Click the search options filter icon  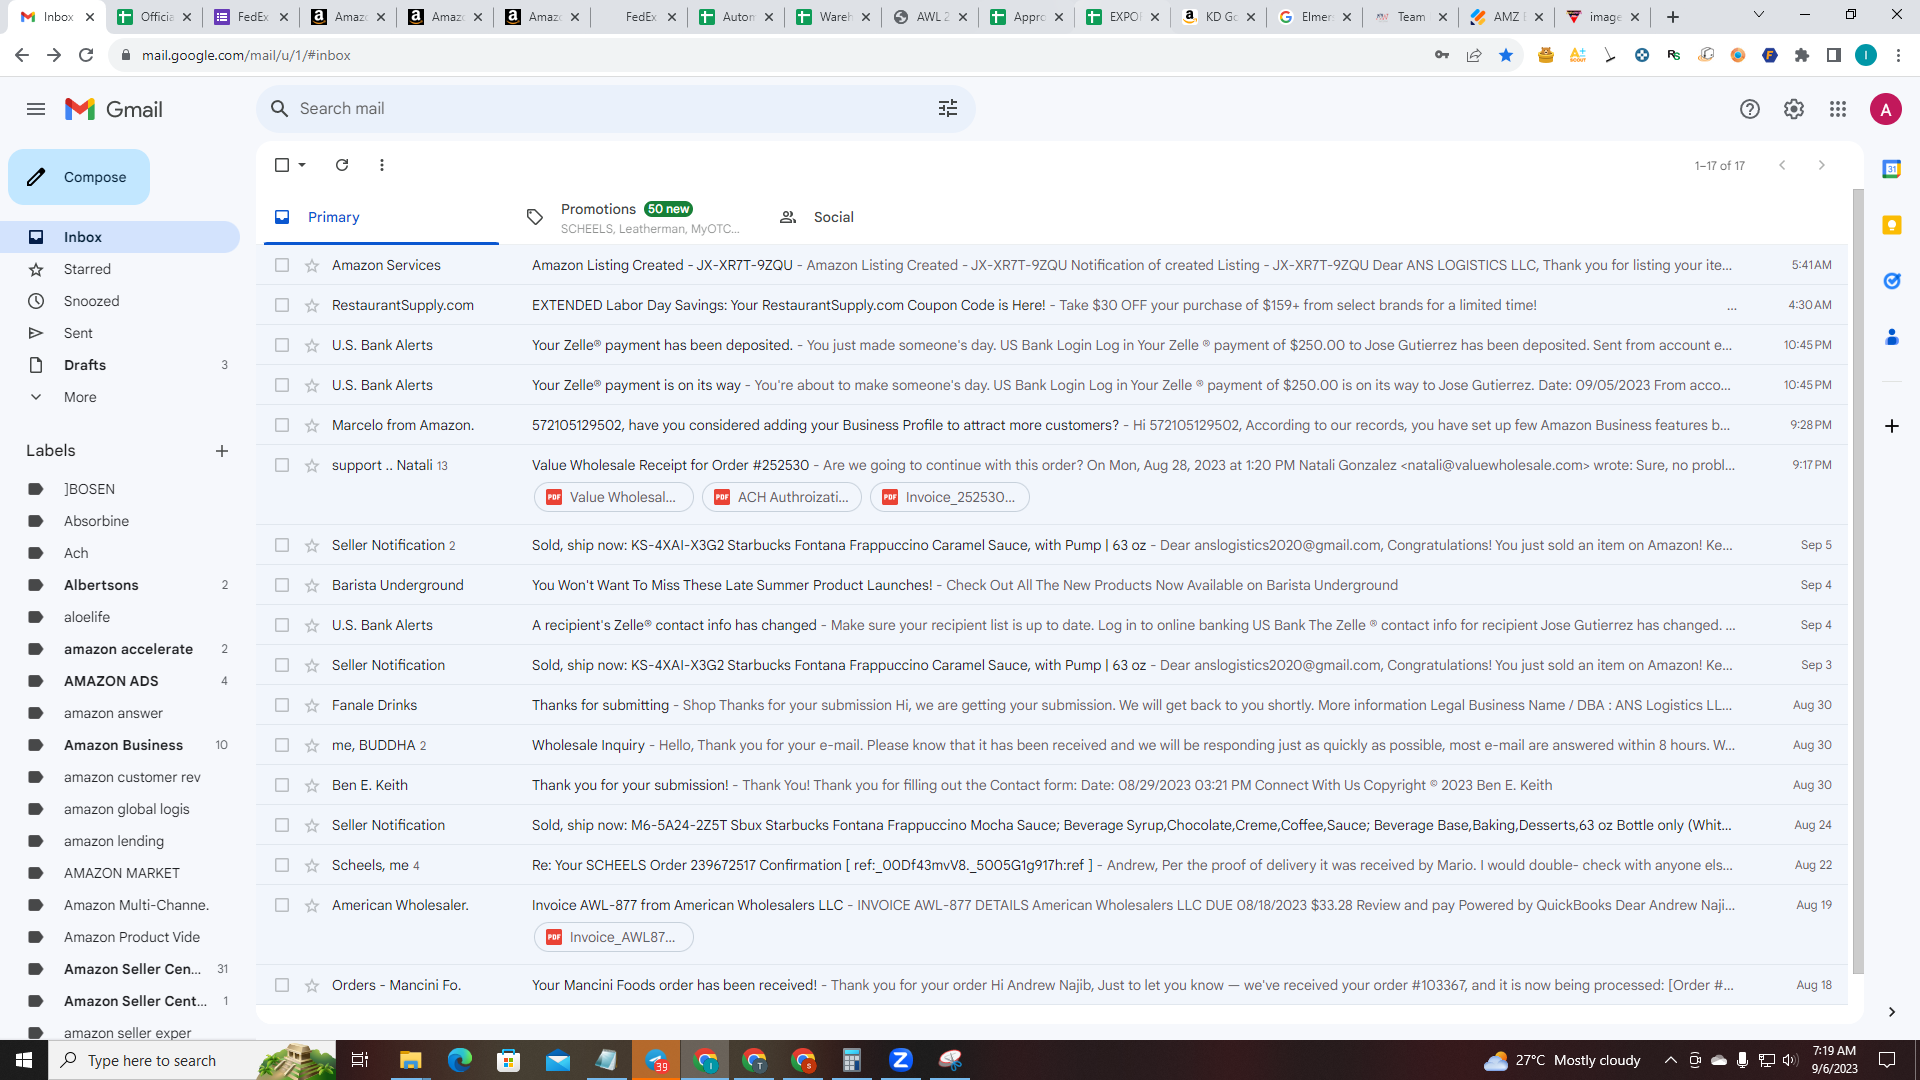948,108
